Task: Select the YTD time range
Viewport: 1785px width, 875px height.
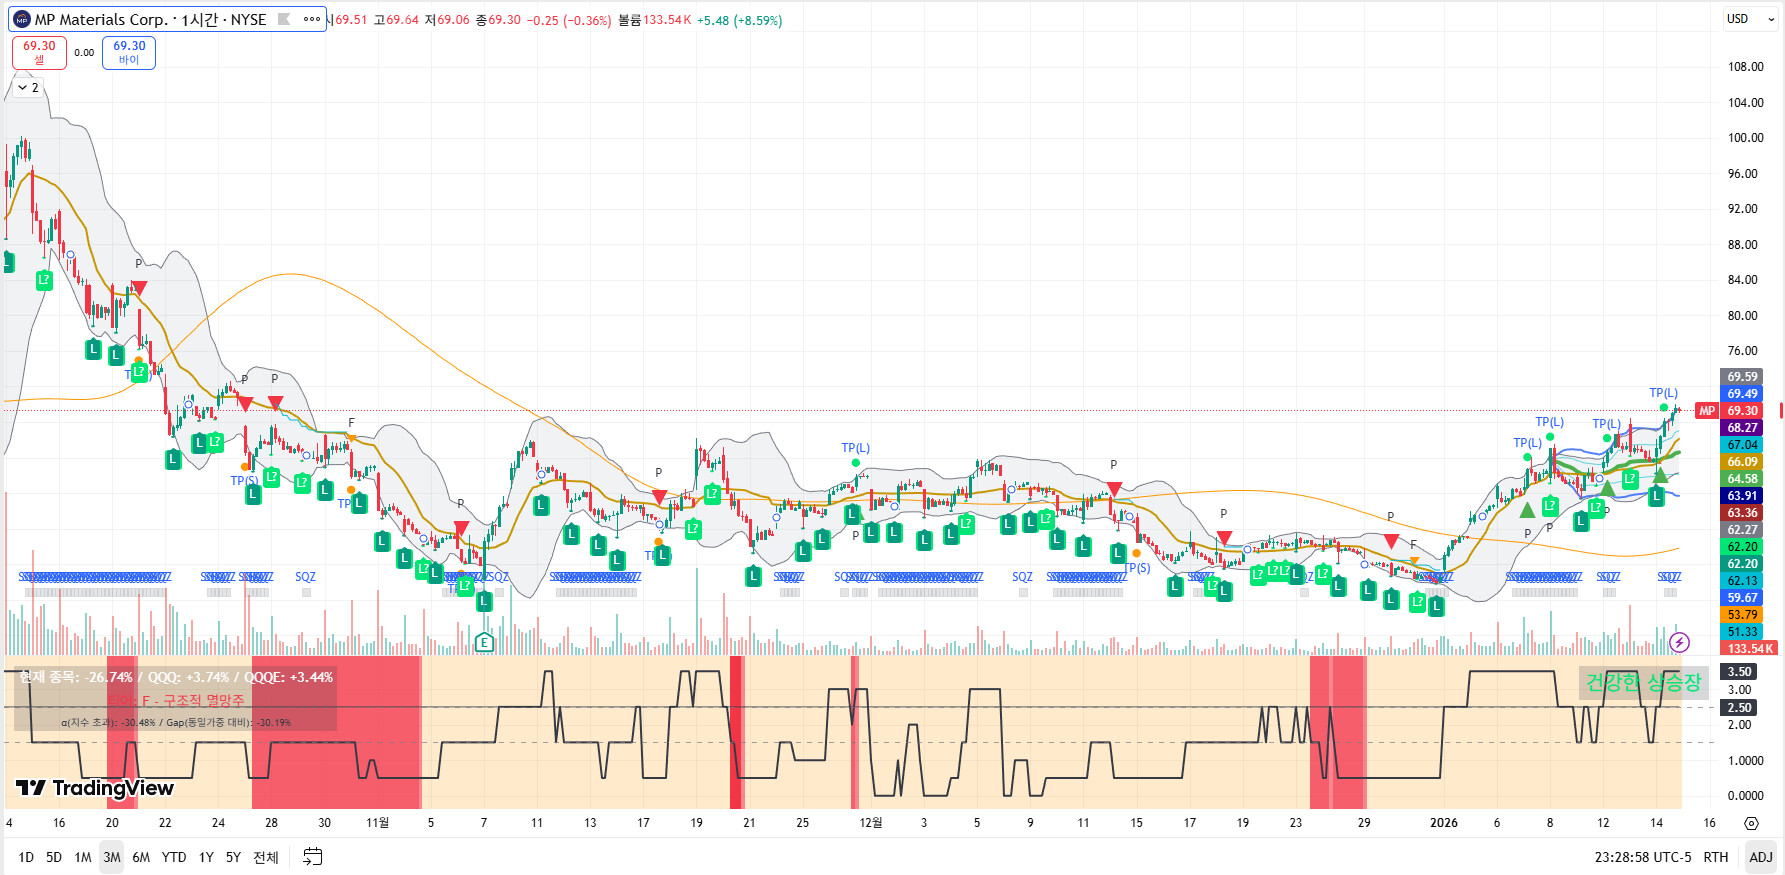Action: 174,857
